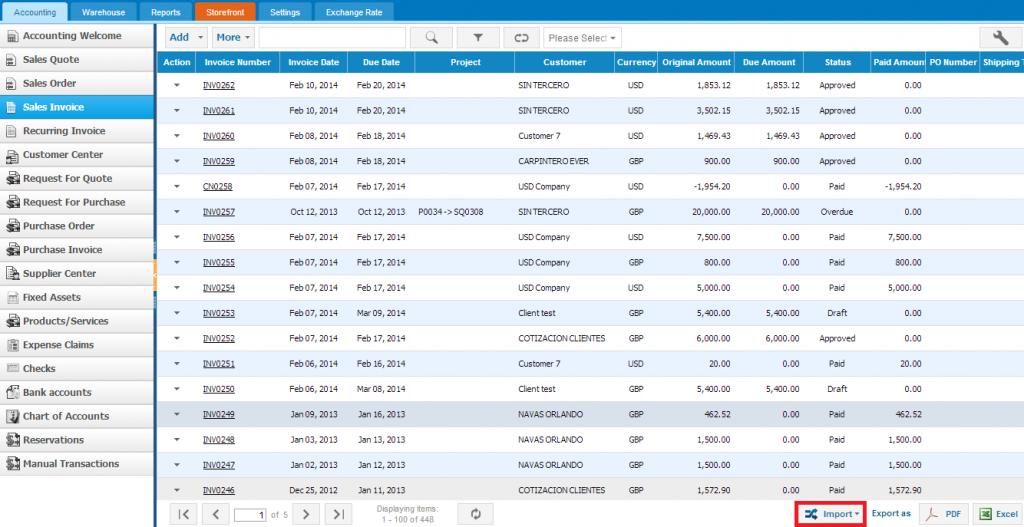Click project cell P0034 -> SQ0308

click(450, 212)
